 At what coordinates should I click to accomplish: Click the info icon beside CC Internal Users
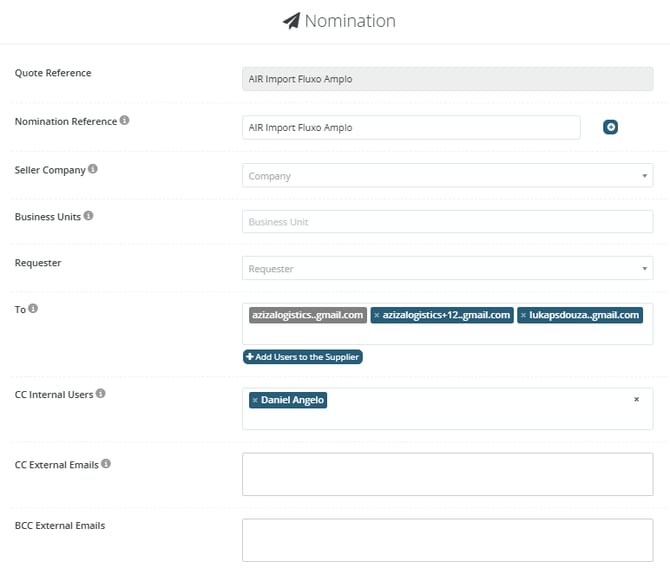point(101,394)
